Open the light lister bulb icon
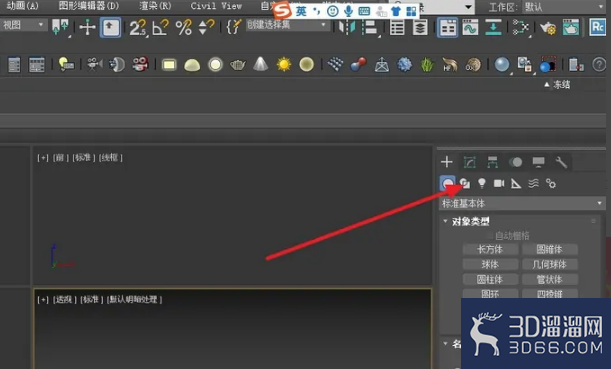611x369 pixels. [x=66, y=64]
